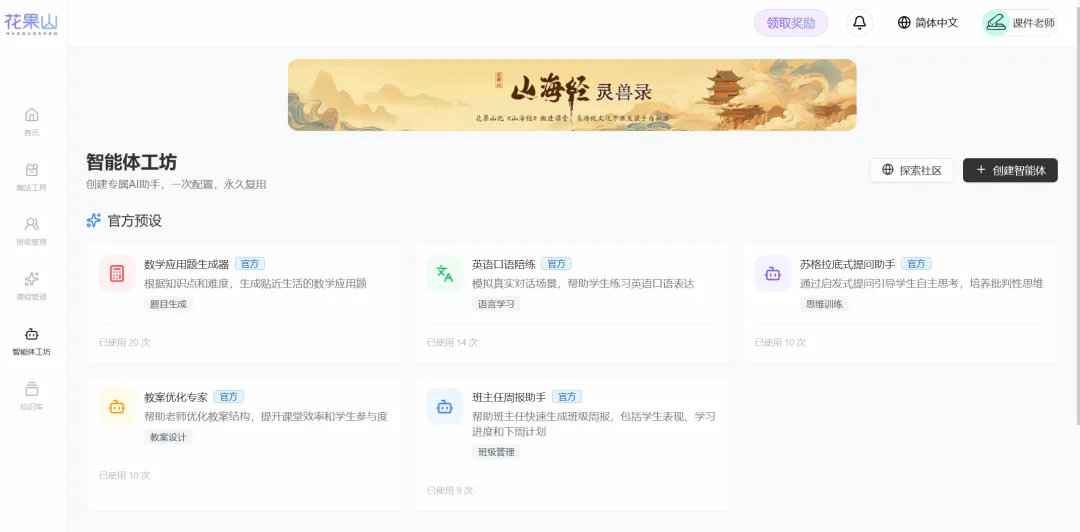Open 知识库 in the sidebar
This screenshot has height=532, width=1080.
click(32, 396)
